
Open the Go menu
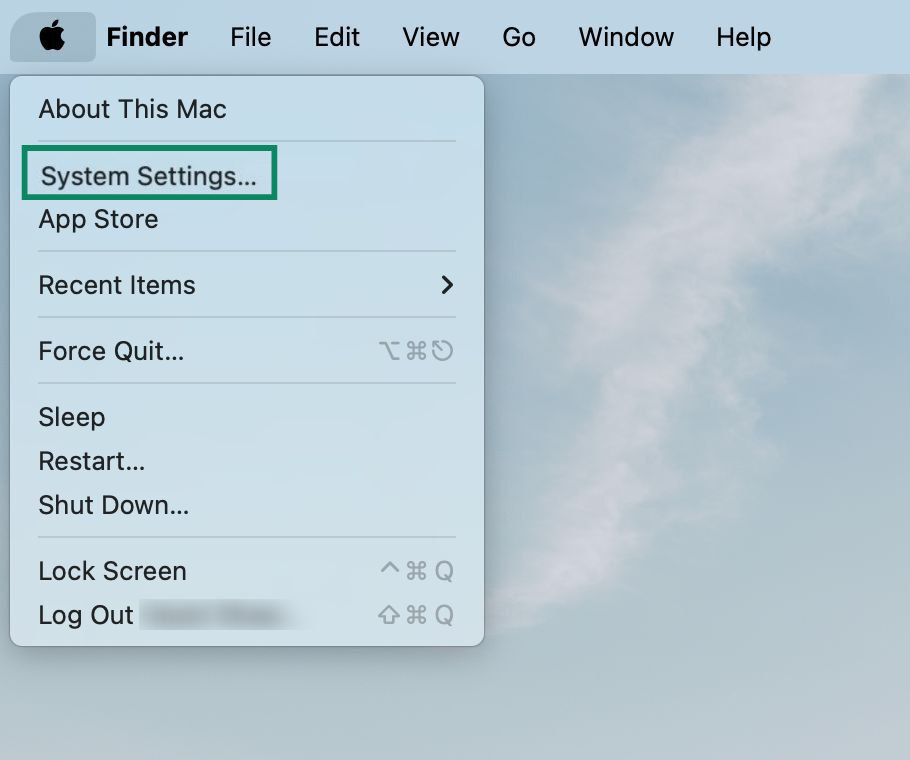(518, 37)
